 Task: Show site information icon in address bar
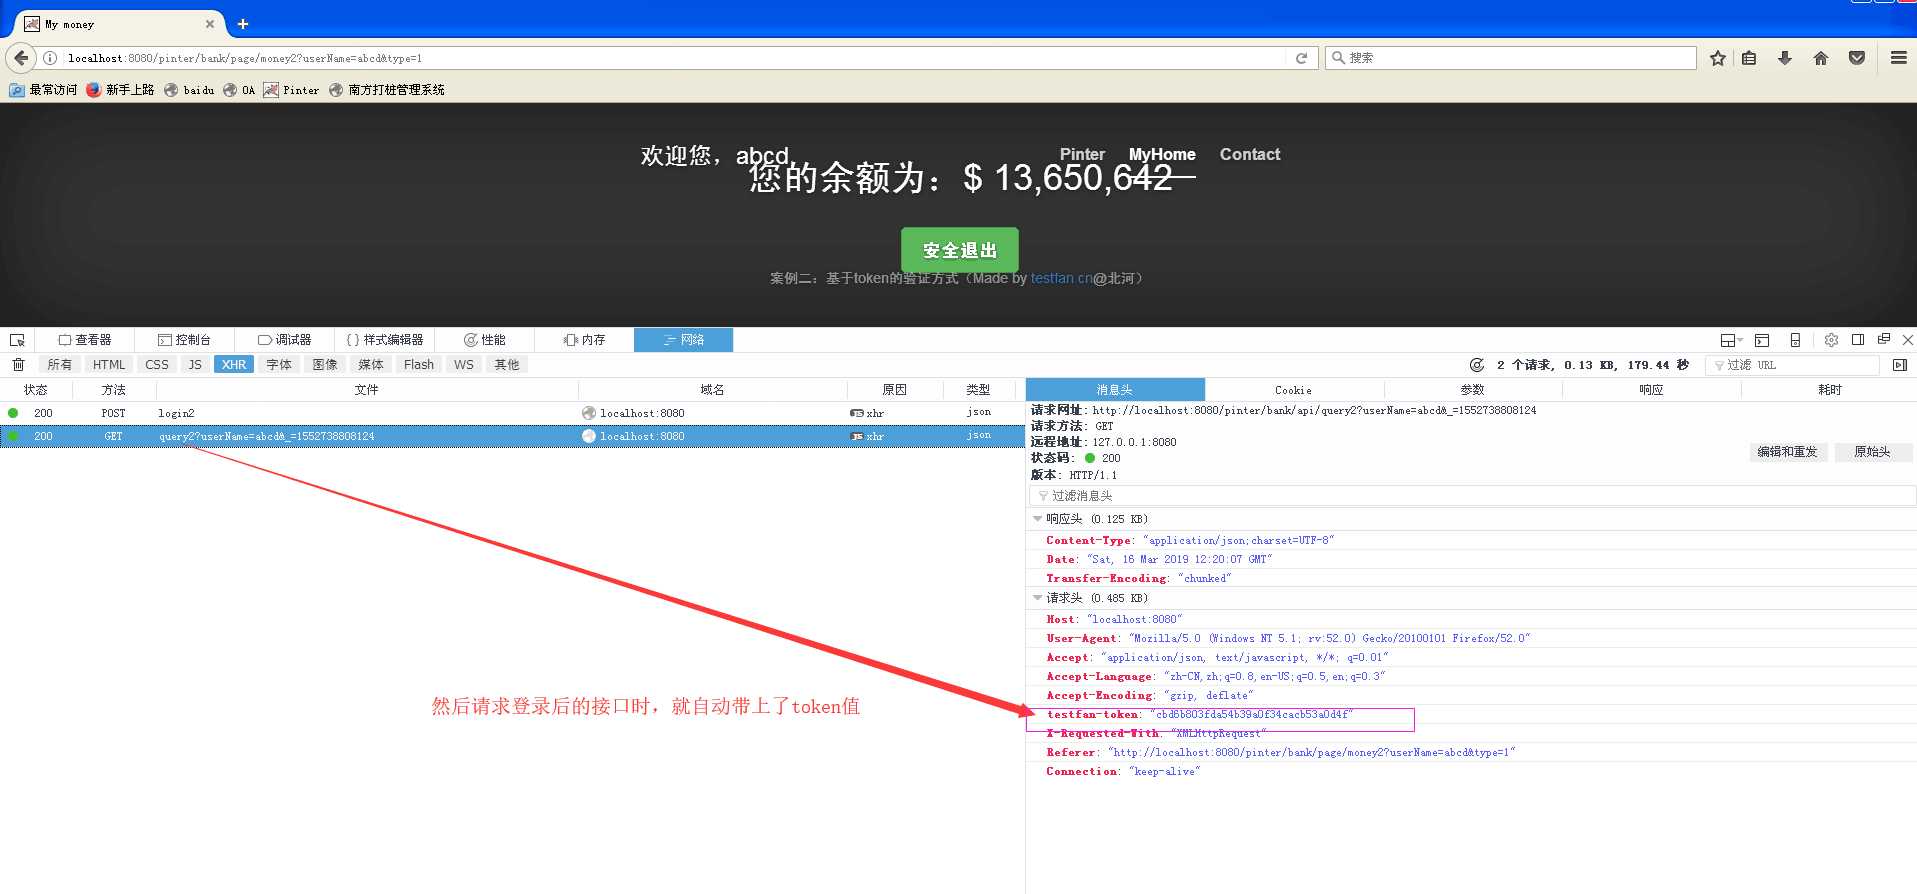[x=50, y=58]
